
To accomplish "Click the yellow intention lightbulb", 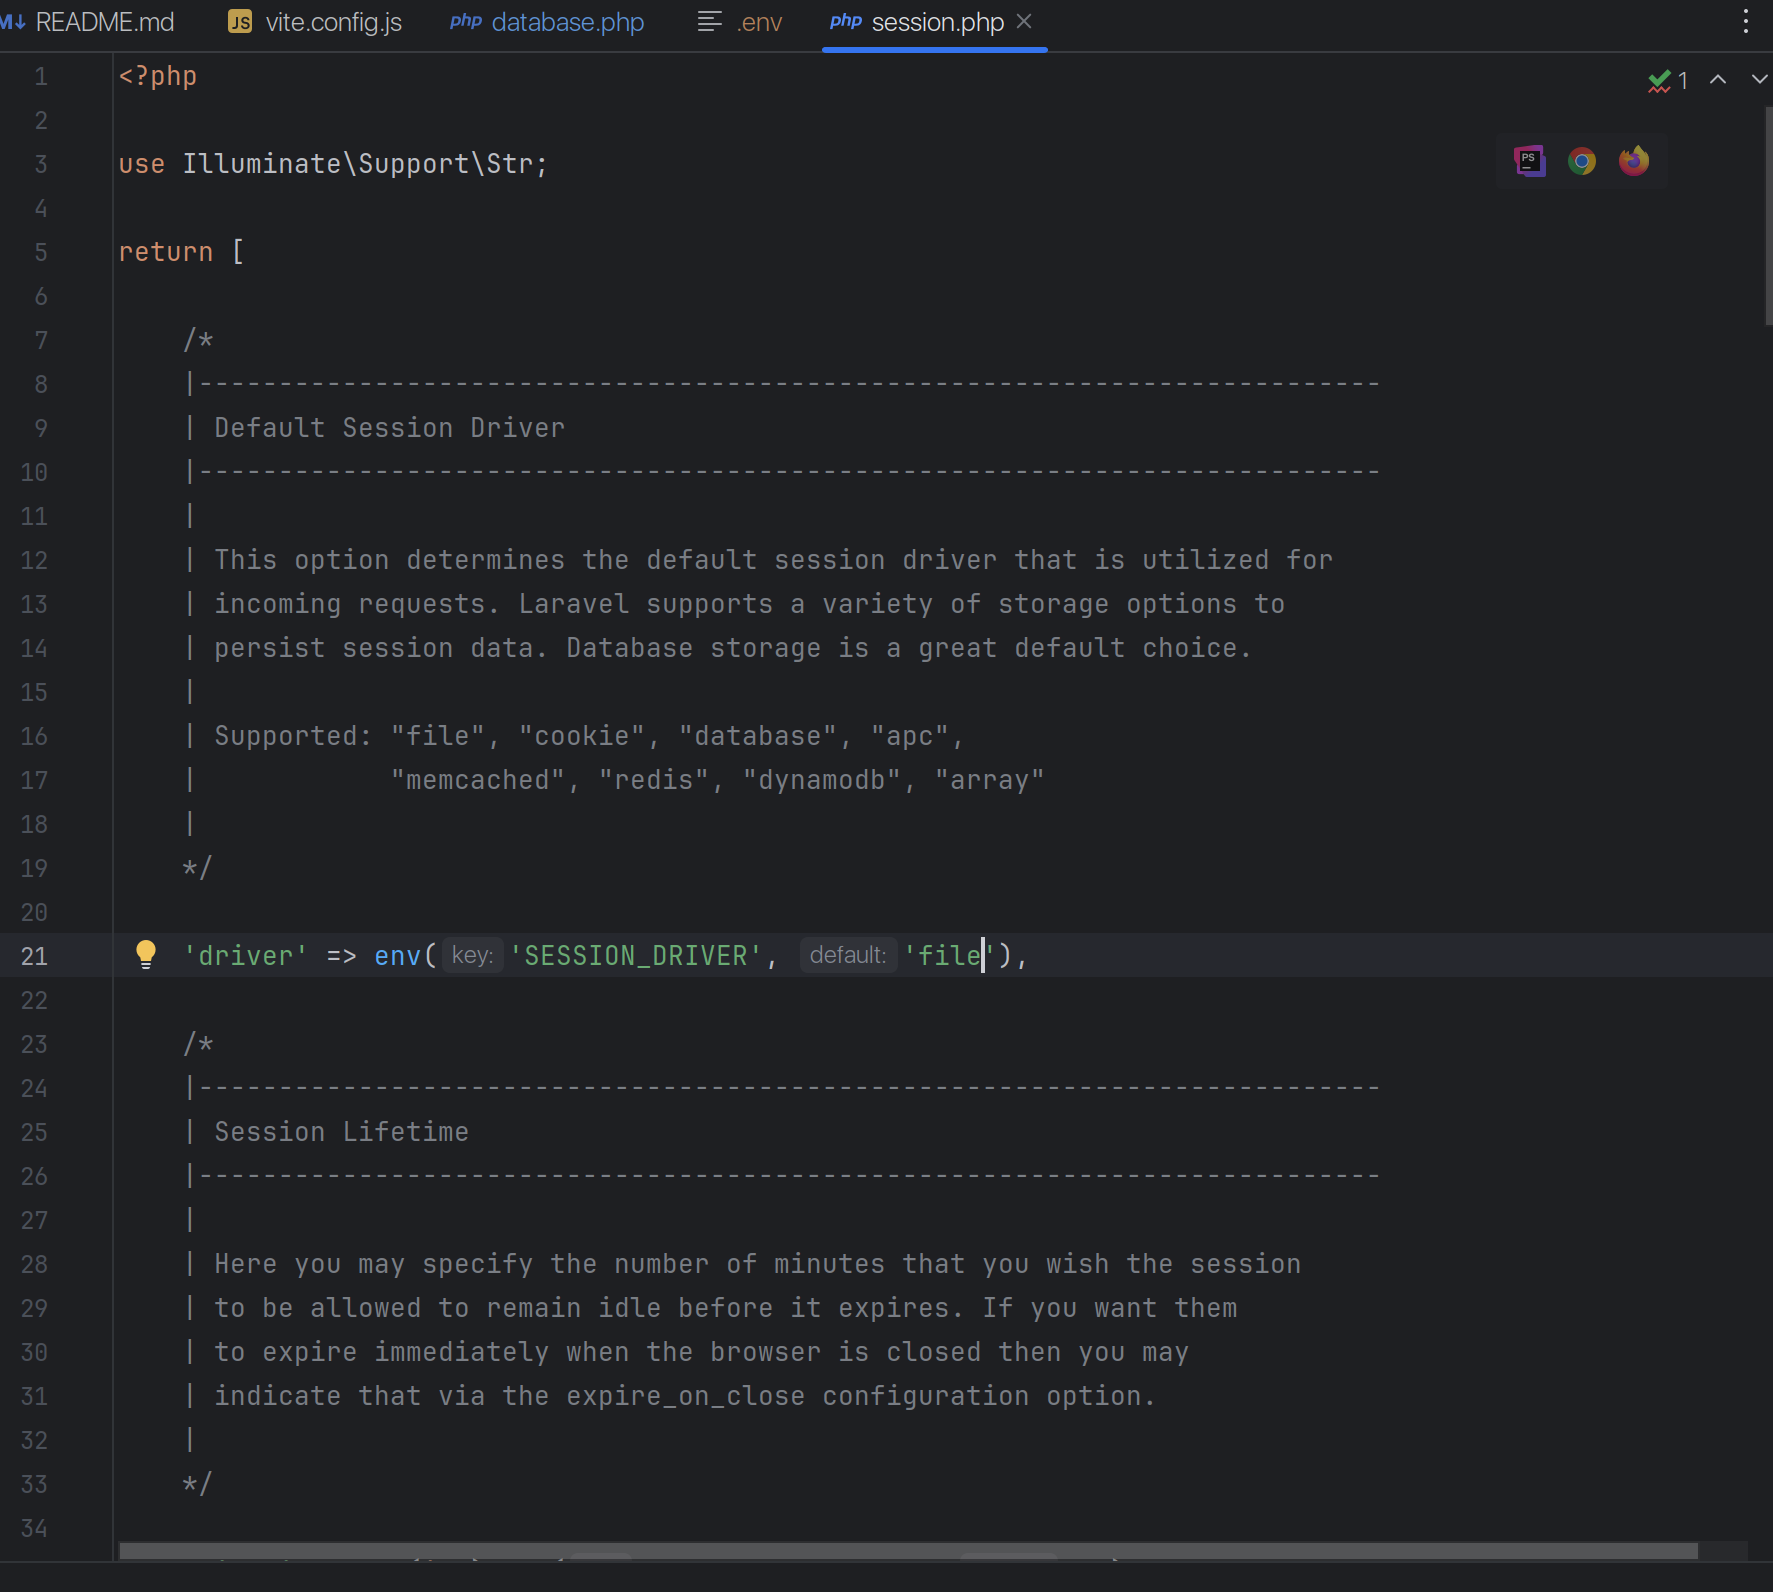I will [146, 954].
